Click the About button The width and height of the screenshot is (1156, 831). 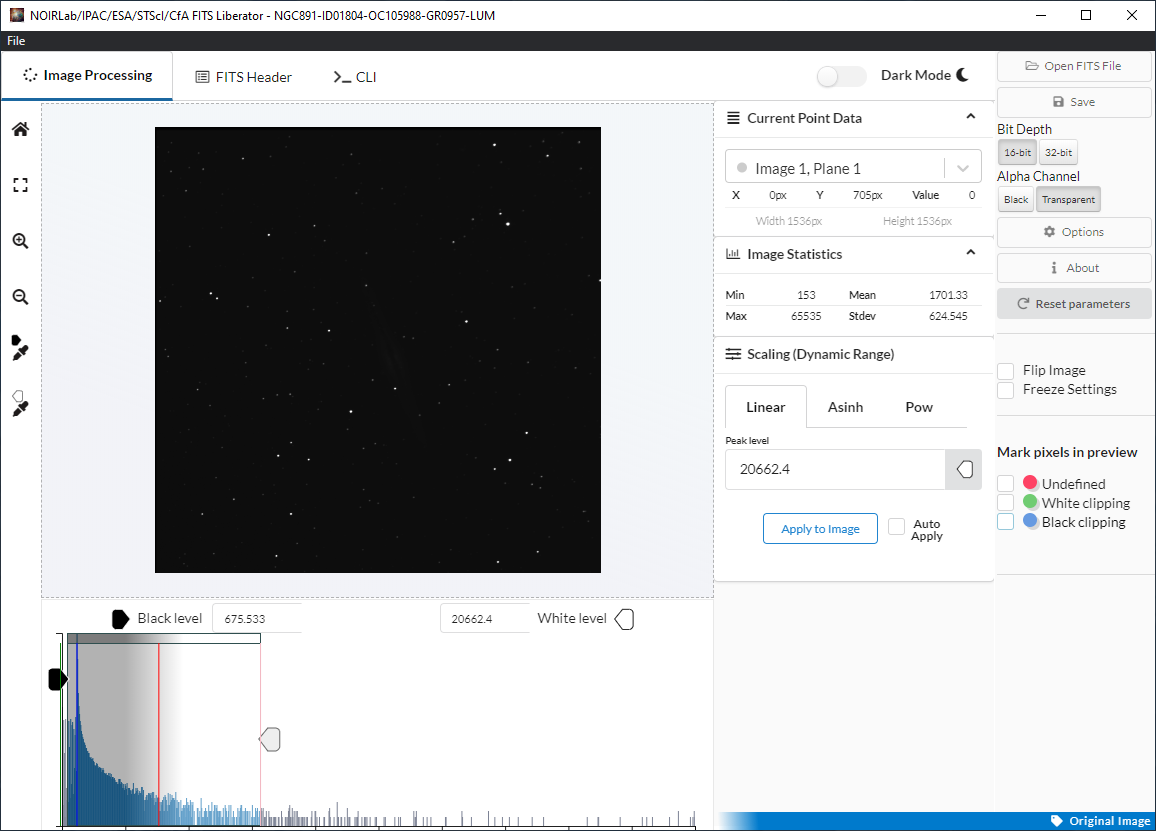click(1073, 268)
